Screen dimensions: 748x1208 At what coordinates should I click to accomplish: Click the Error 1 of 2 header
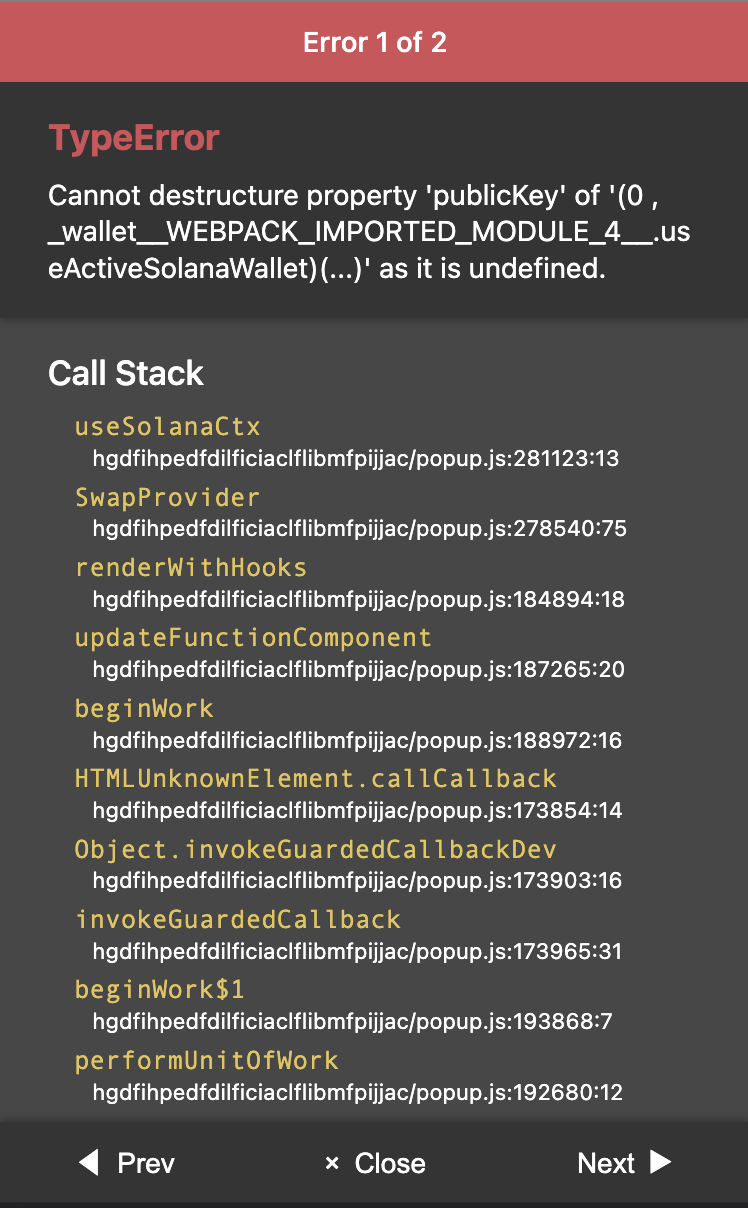(x=374, y=41)
